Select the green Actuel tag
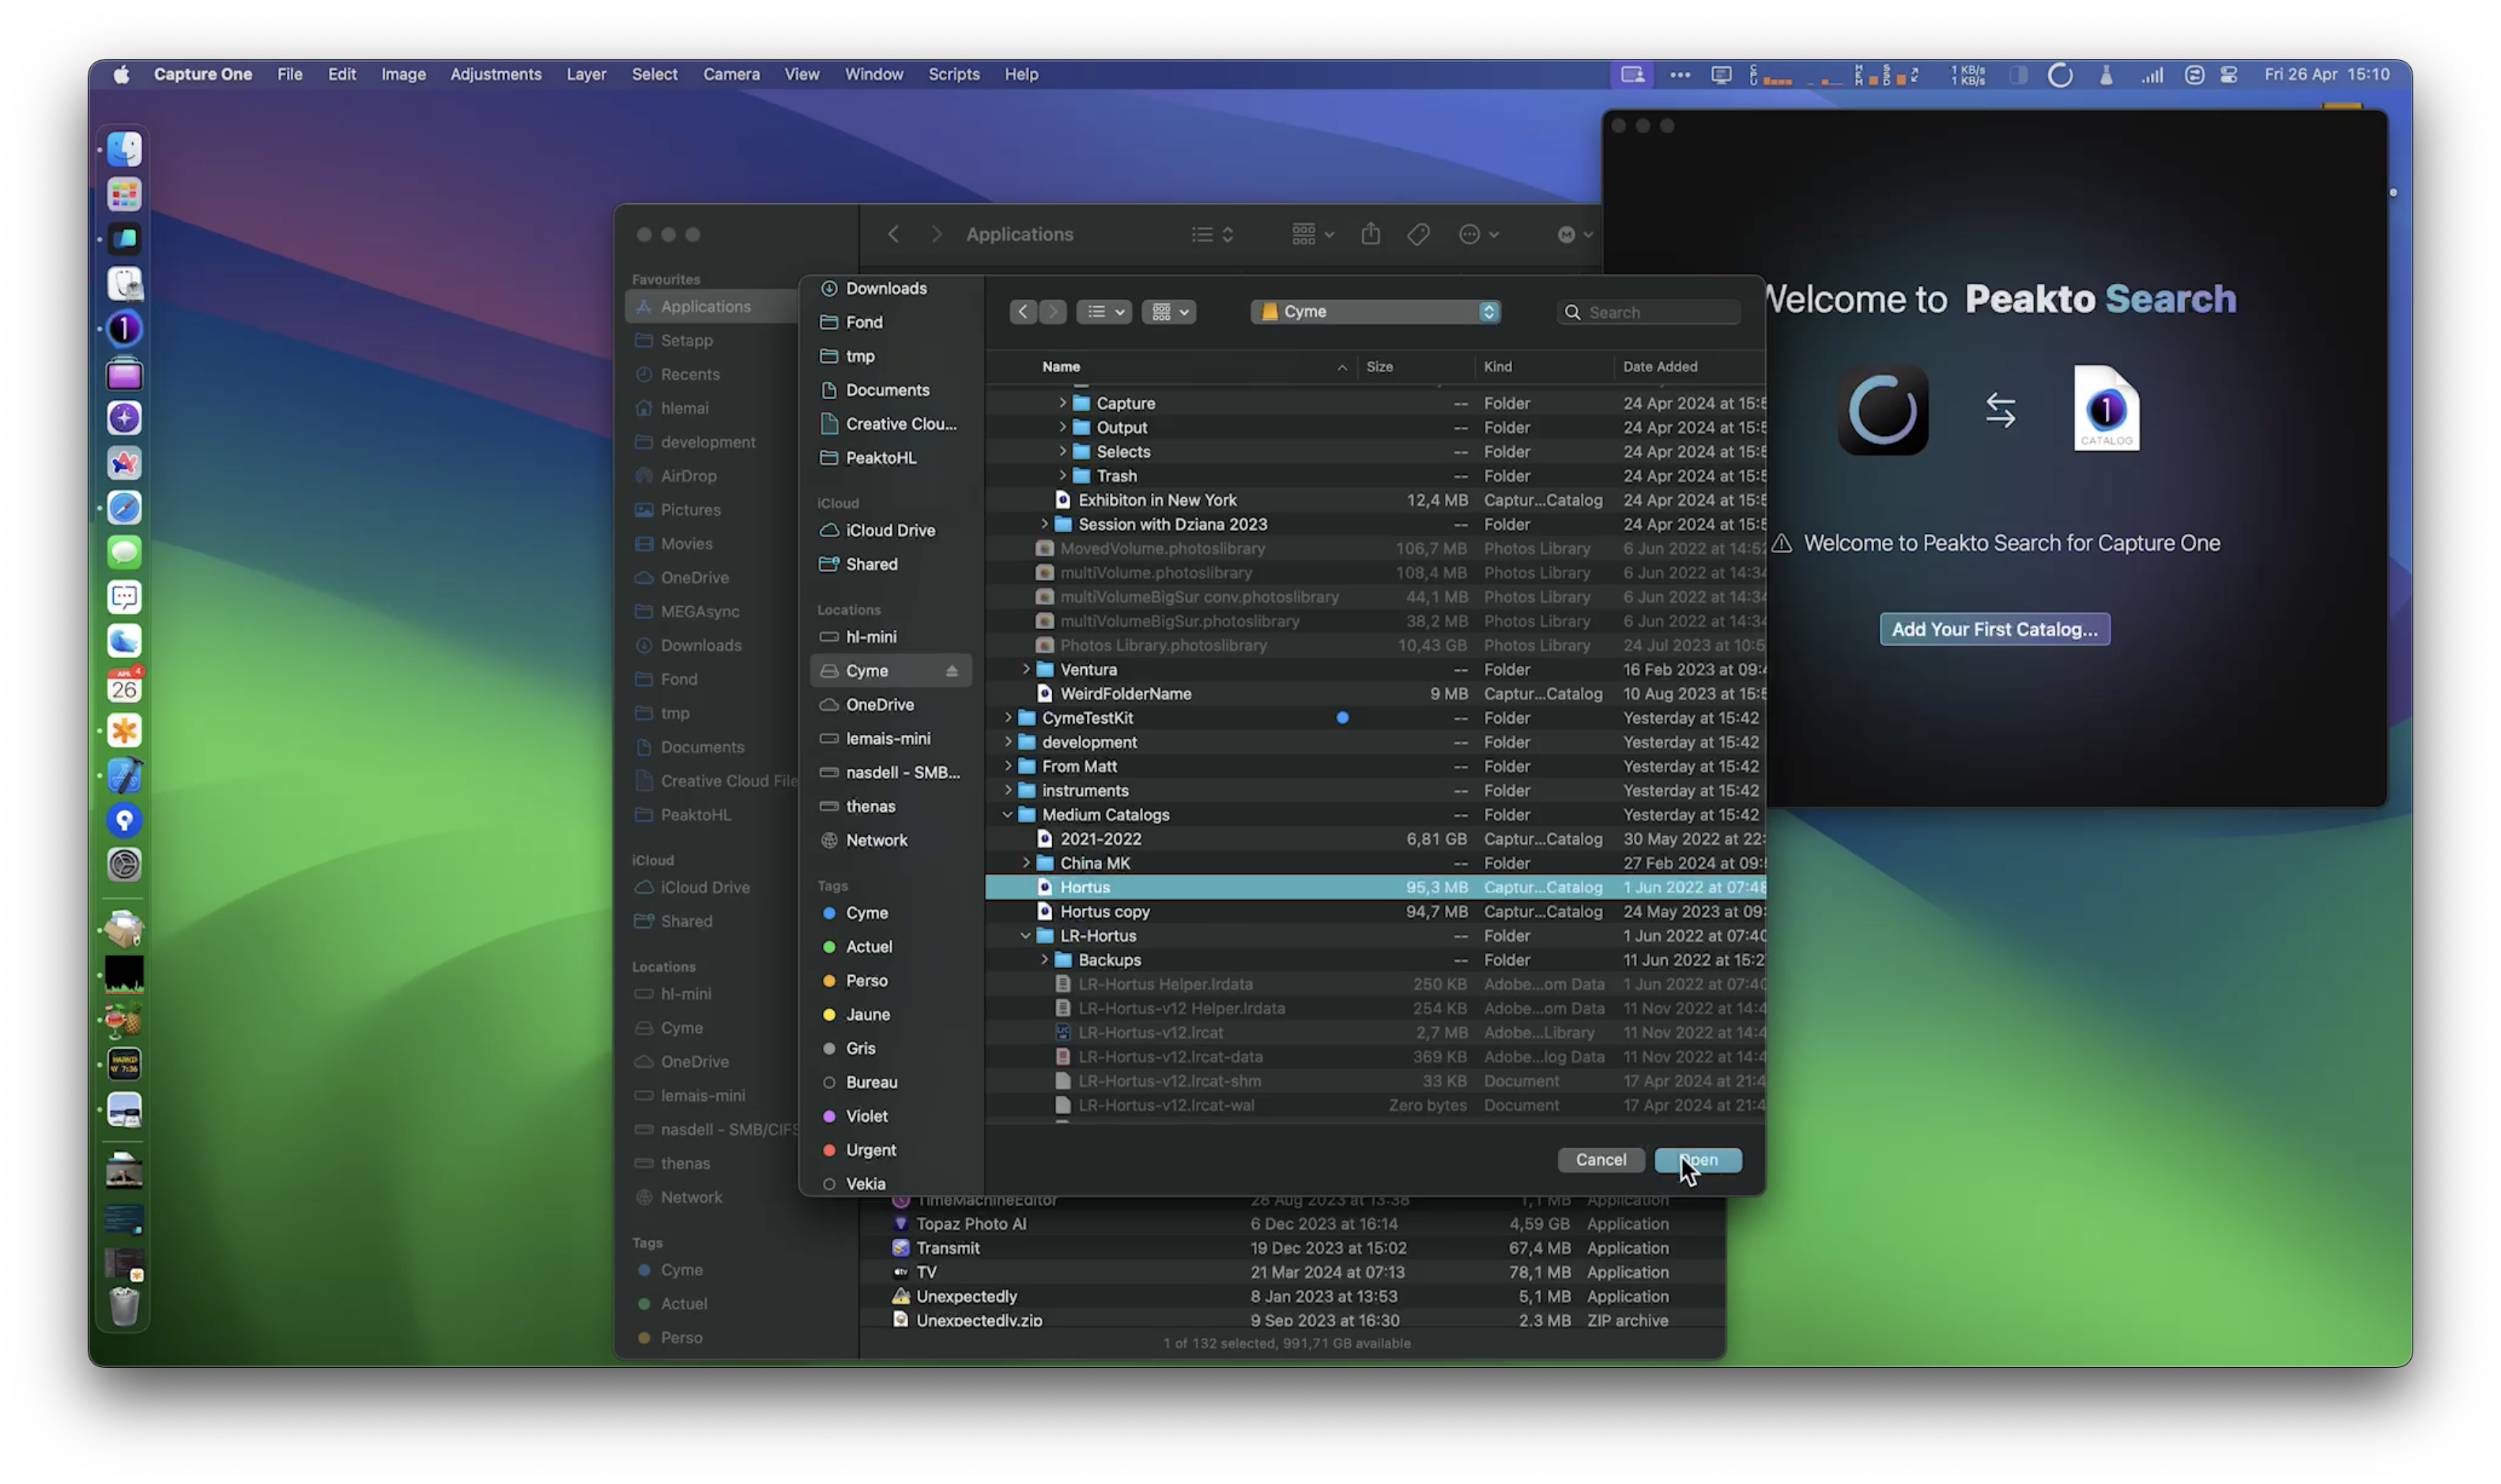This screenshot has width=2501, height=1484. (x=890, y=947)
